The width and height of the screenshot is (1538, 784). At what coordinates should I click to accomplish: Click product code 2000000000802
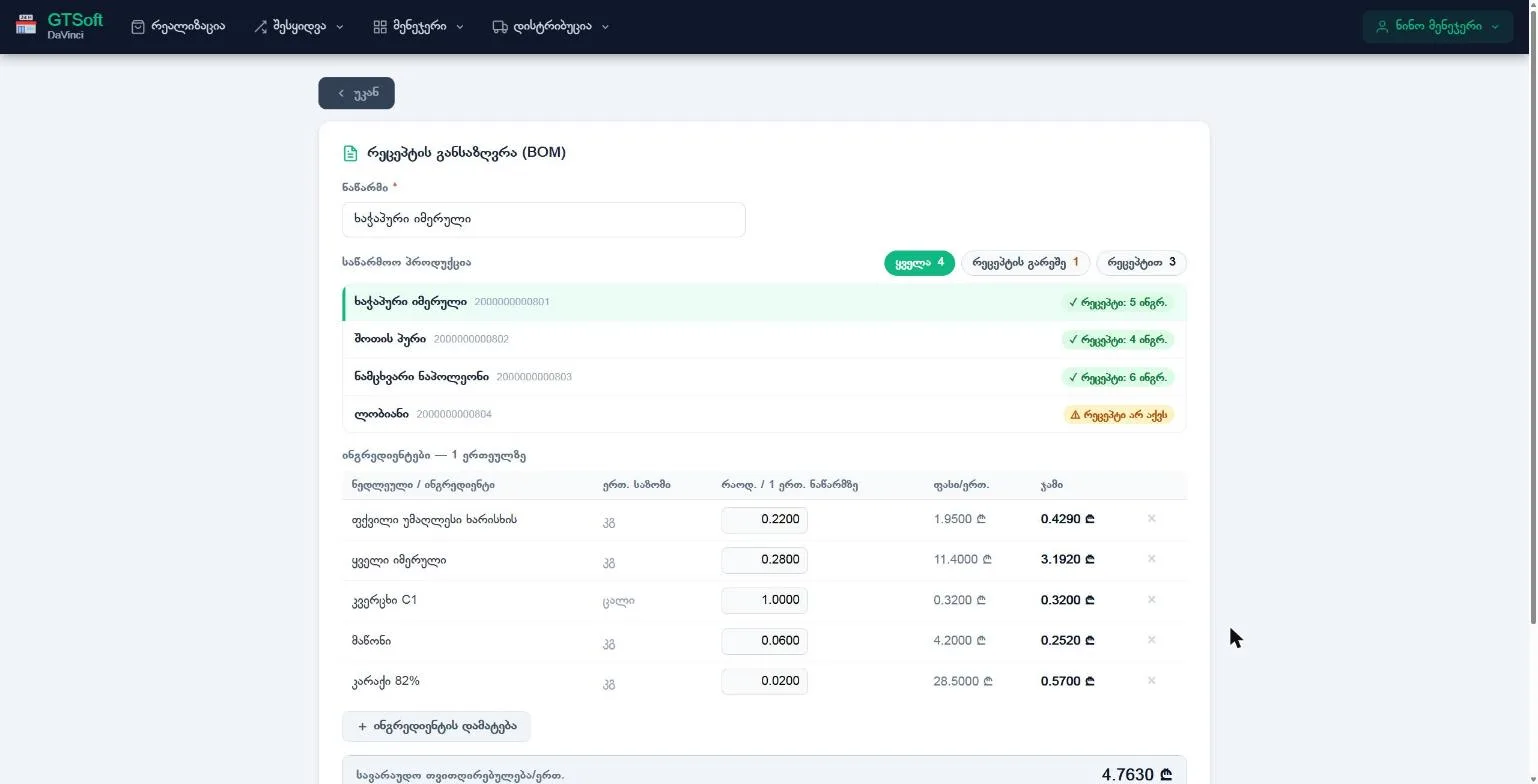tap(471, 339)
